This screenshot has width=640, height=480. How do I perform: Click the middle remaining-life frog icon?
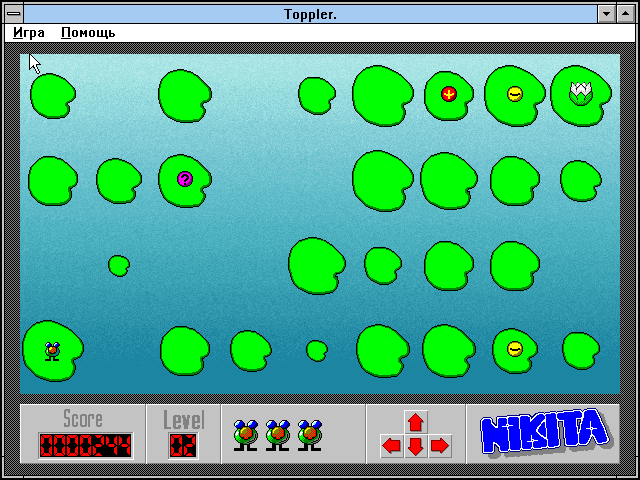tap(278, 436)
